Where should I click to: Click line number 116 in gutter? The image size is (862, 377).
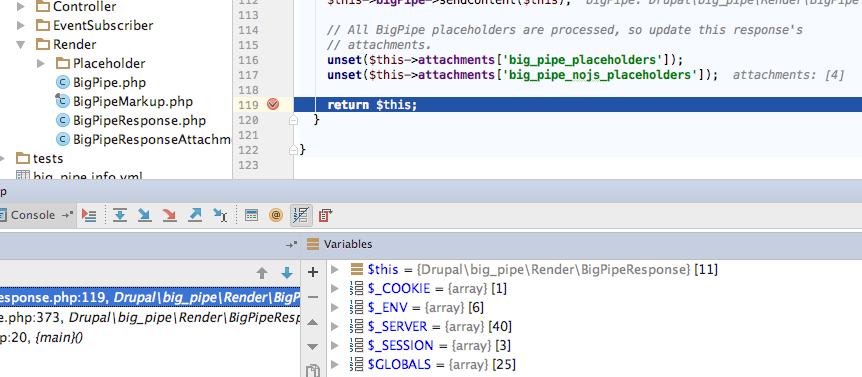pos(248,60)
